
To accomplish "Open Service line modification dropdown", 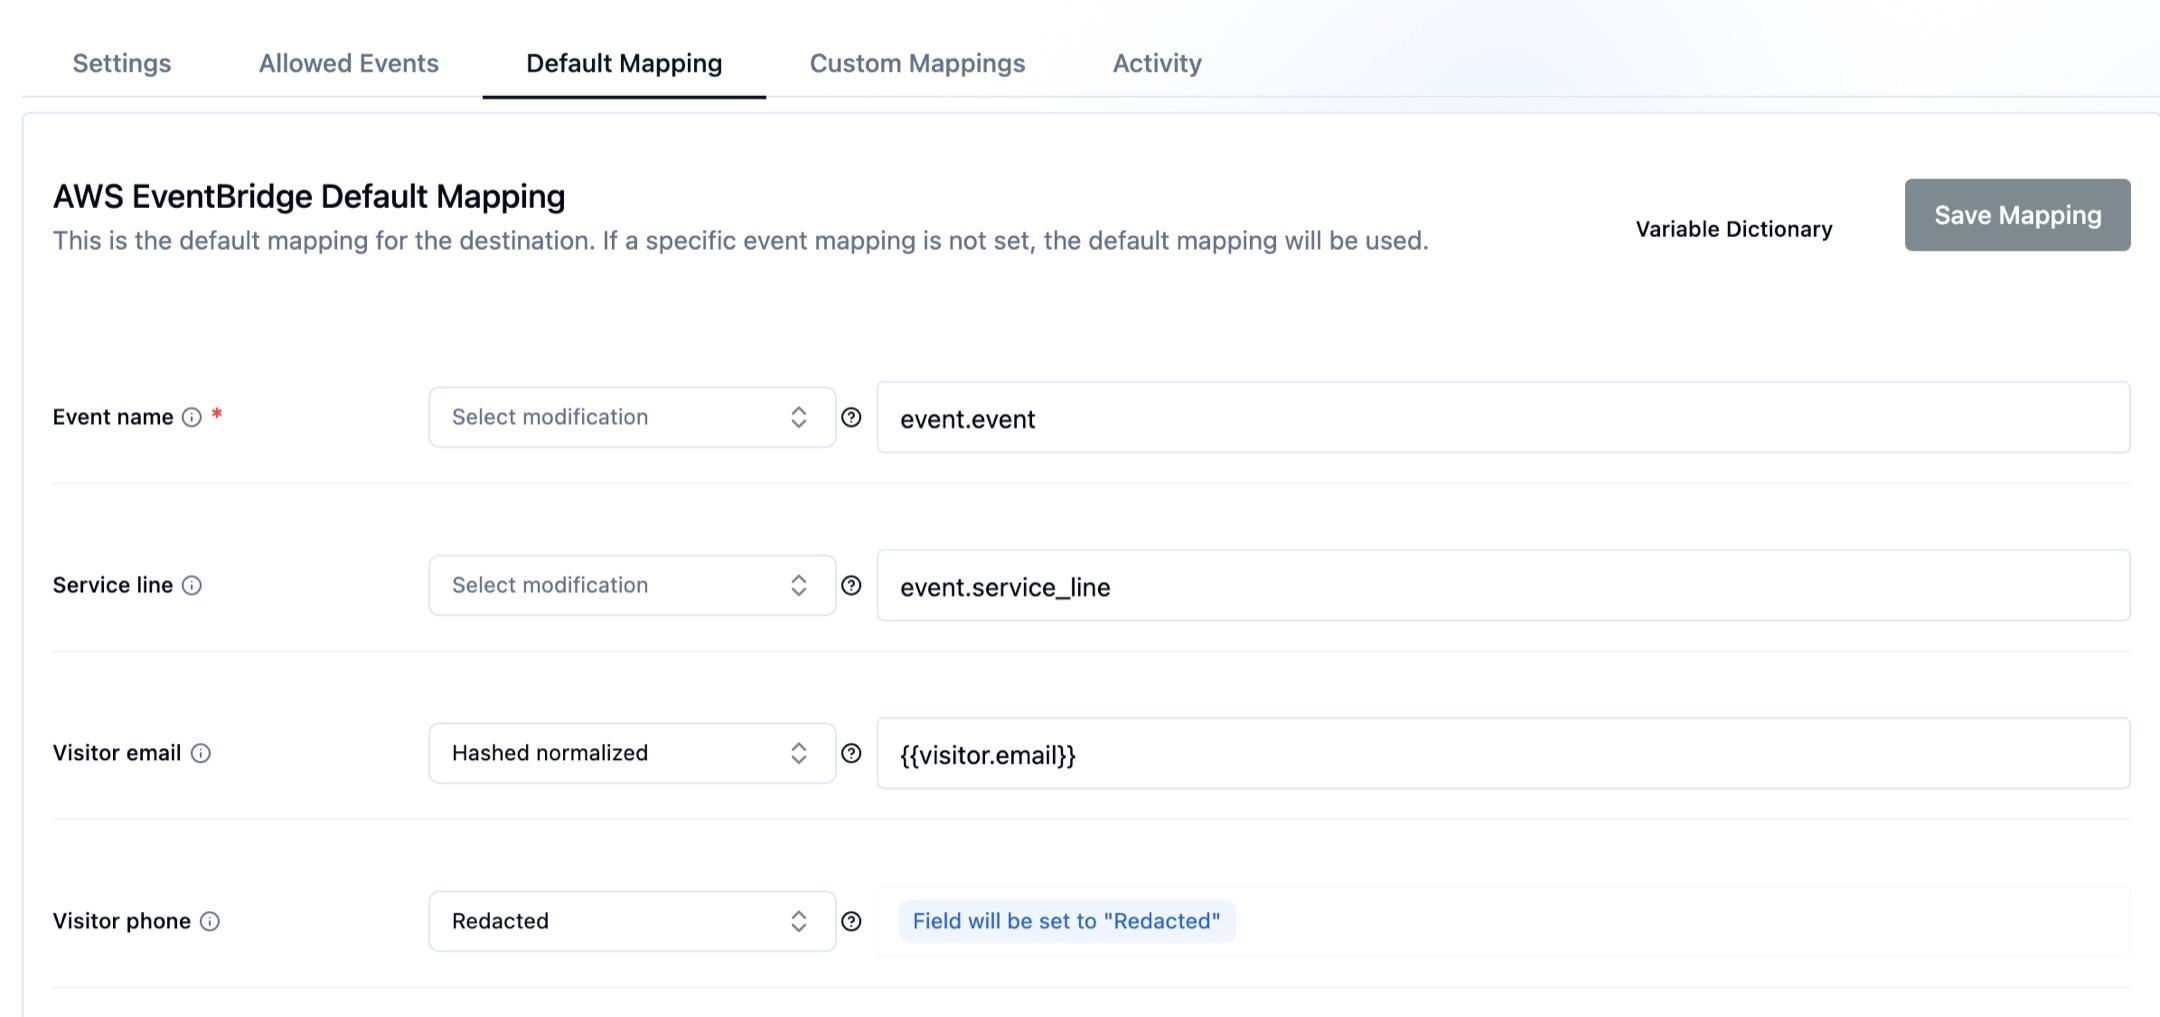I will click(x=632, y=585).
